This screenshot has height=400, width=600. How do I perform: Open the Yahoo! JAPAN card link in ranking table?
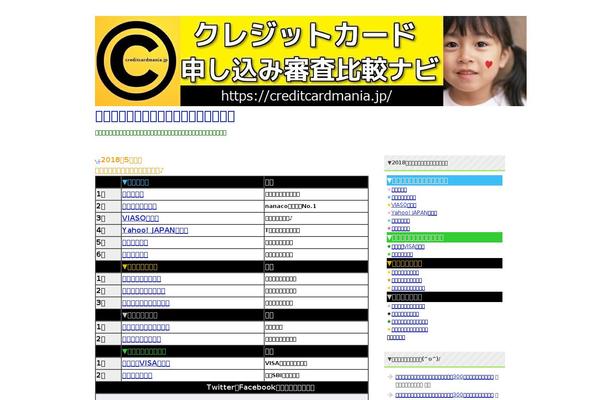click(155, 230)
